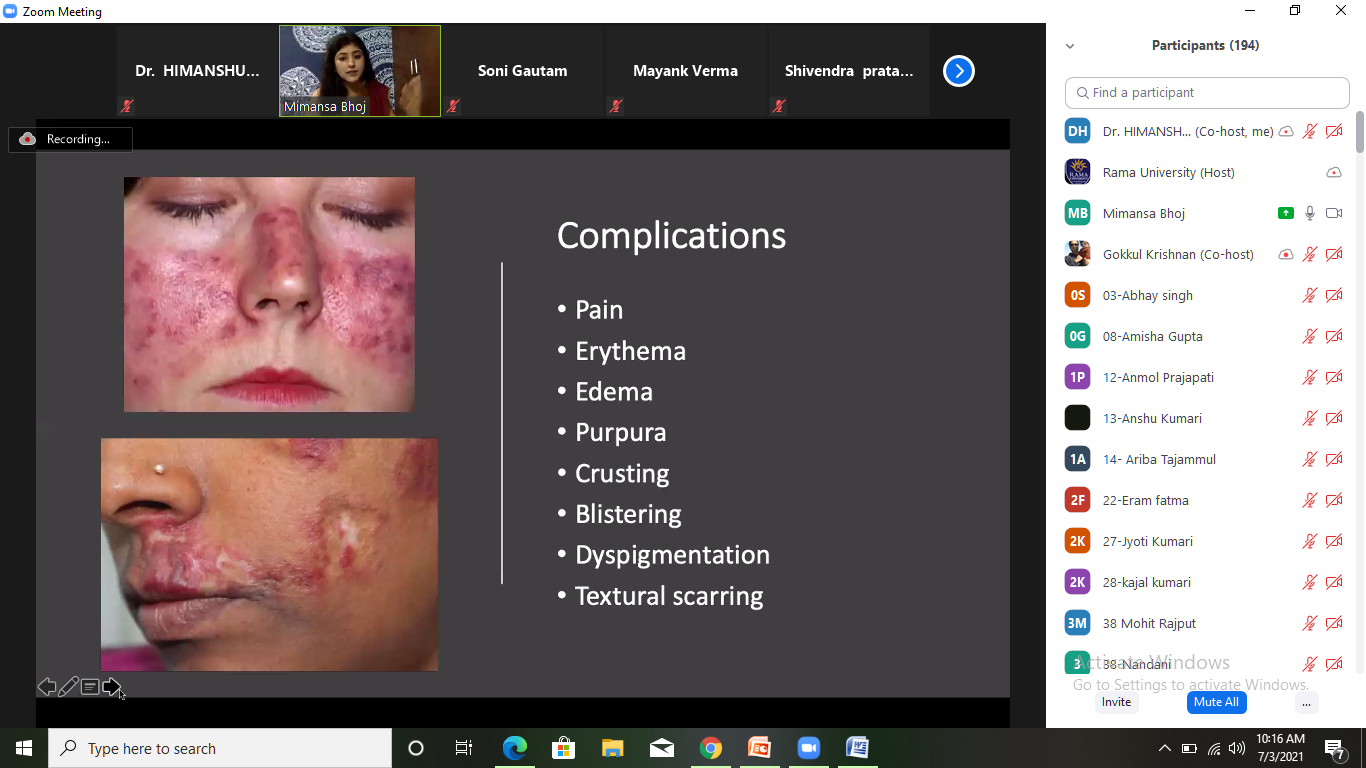Click Rama University's recording cloud icon
The height and width of the screenshot is (768, 1366).
click(x=1334, y=172)
